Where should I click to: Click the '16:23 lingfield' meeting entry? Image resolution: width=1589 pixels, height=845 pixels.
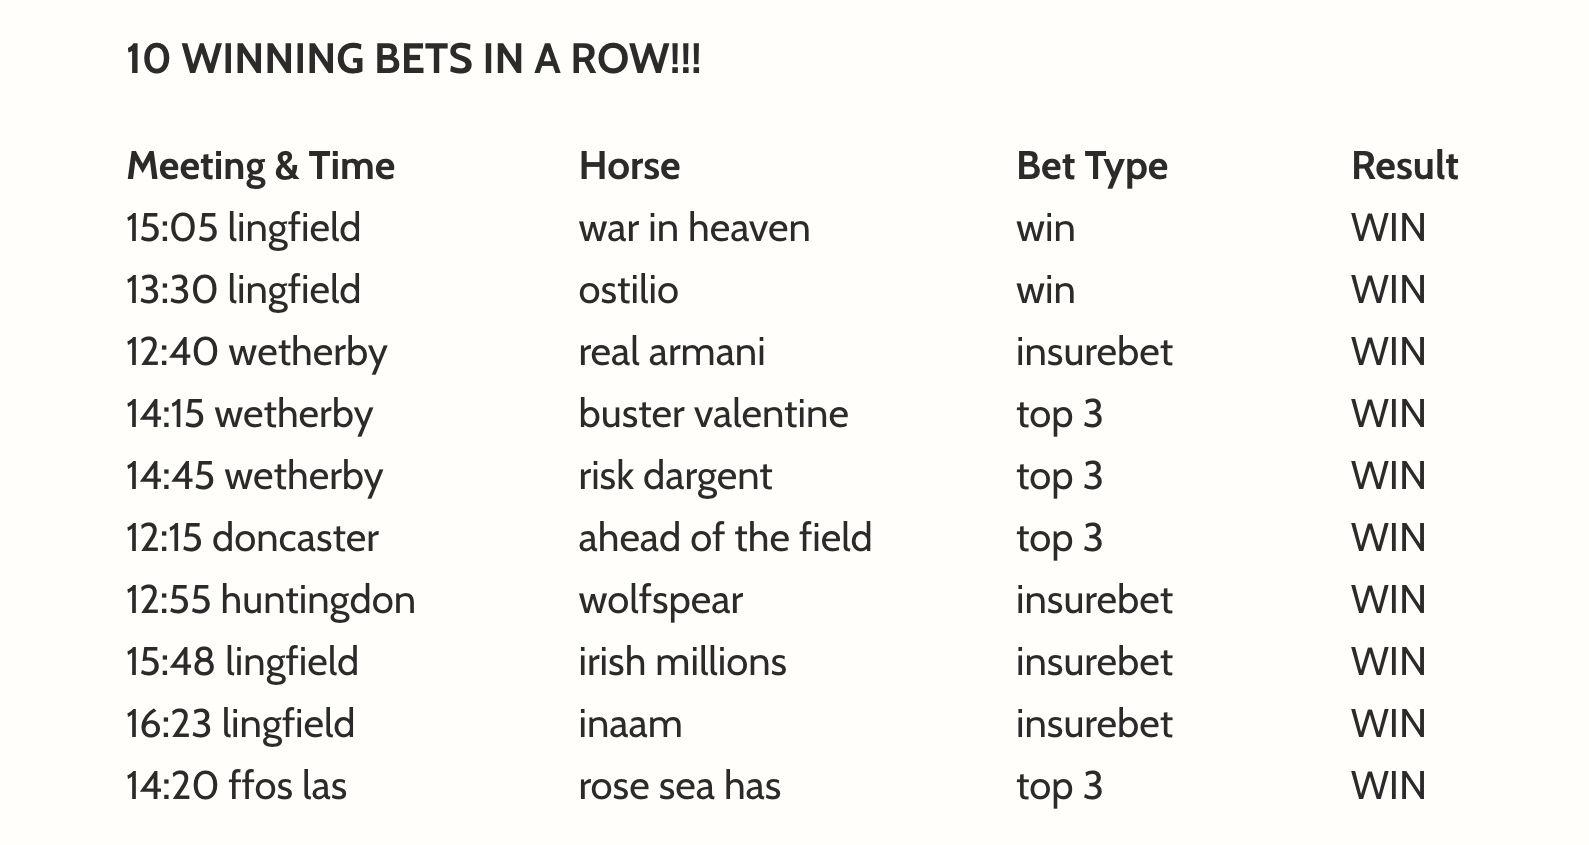tap(240, 724)
